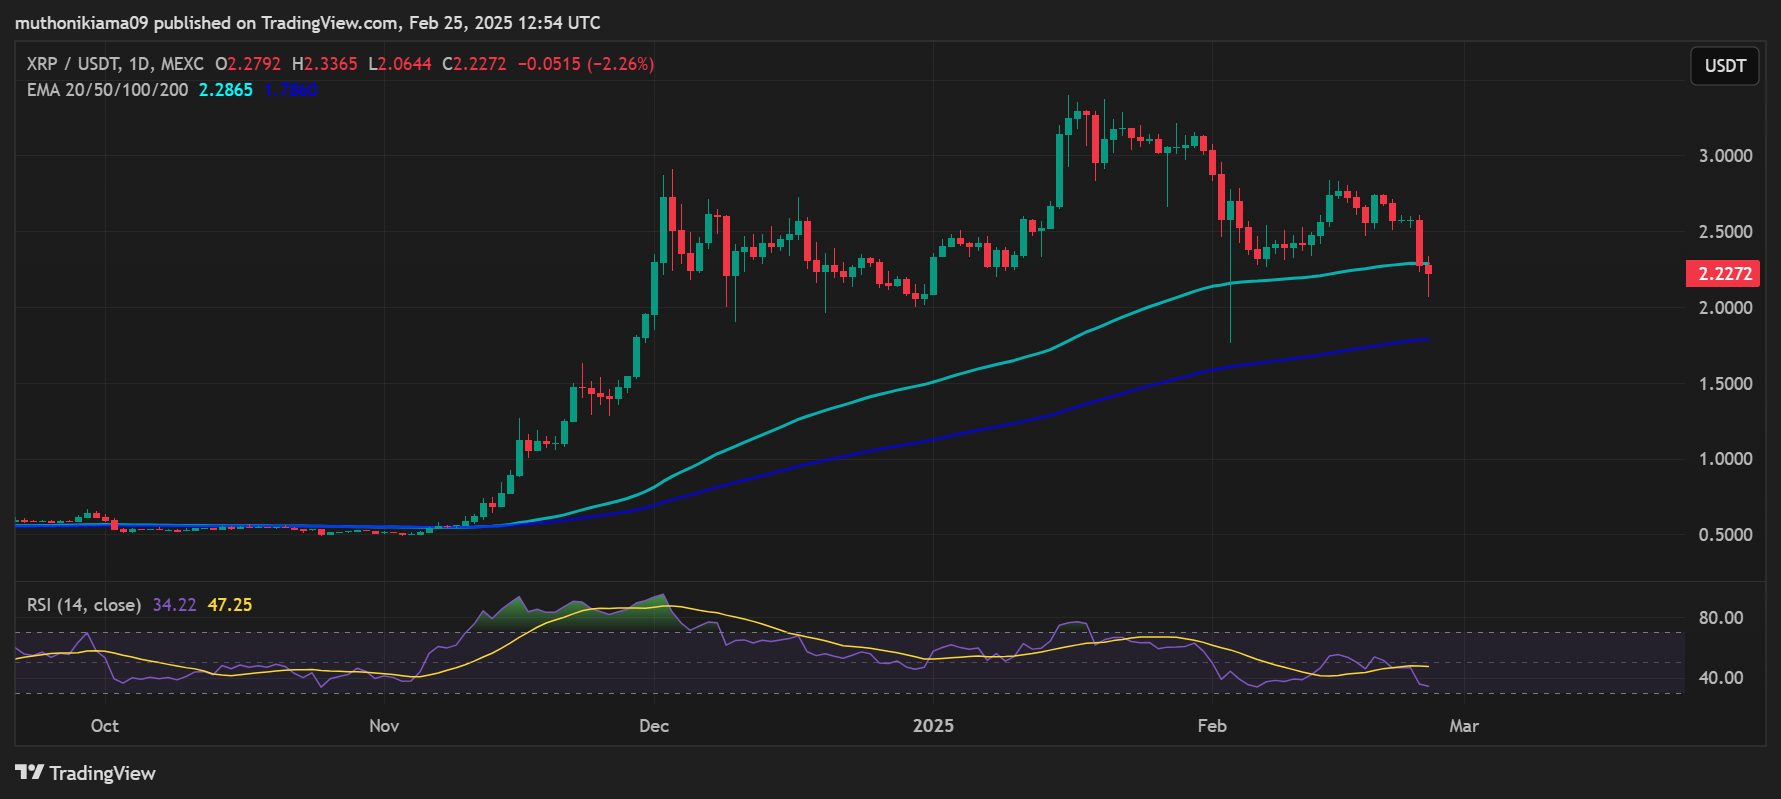Click the USDT currency button
The image size is (1781, 799).
tap(1724, 66)
